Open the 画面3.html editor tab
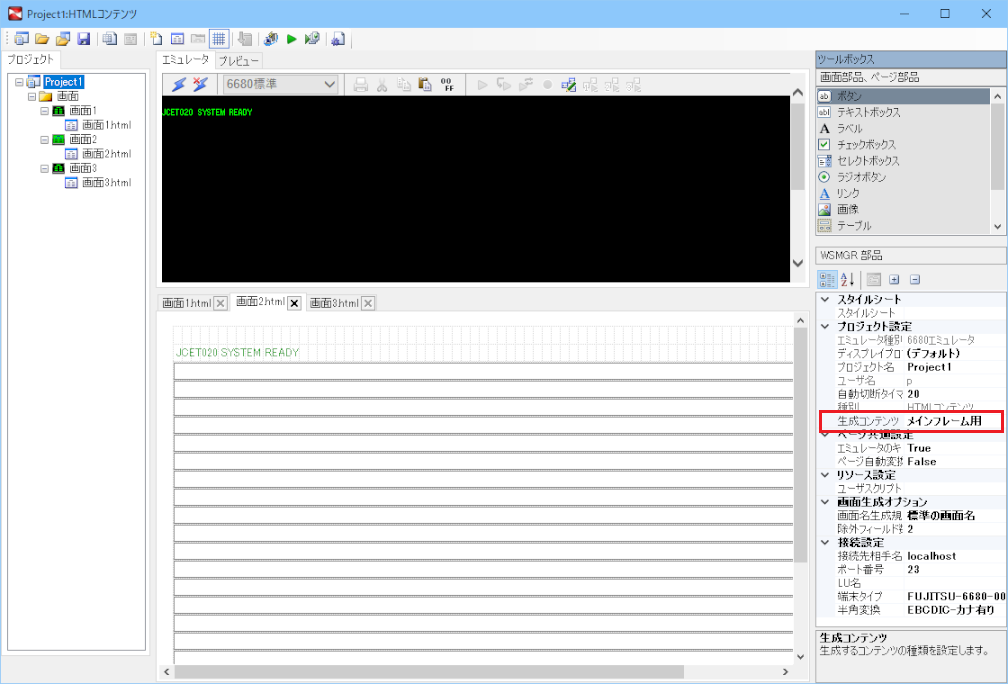The width and height of the screenshot is (1008, 684). 334,303
